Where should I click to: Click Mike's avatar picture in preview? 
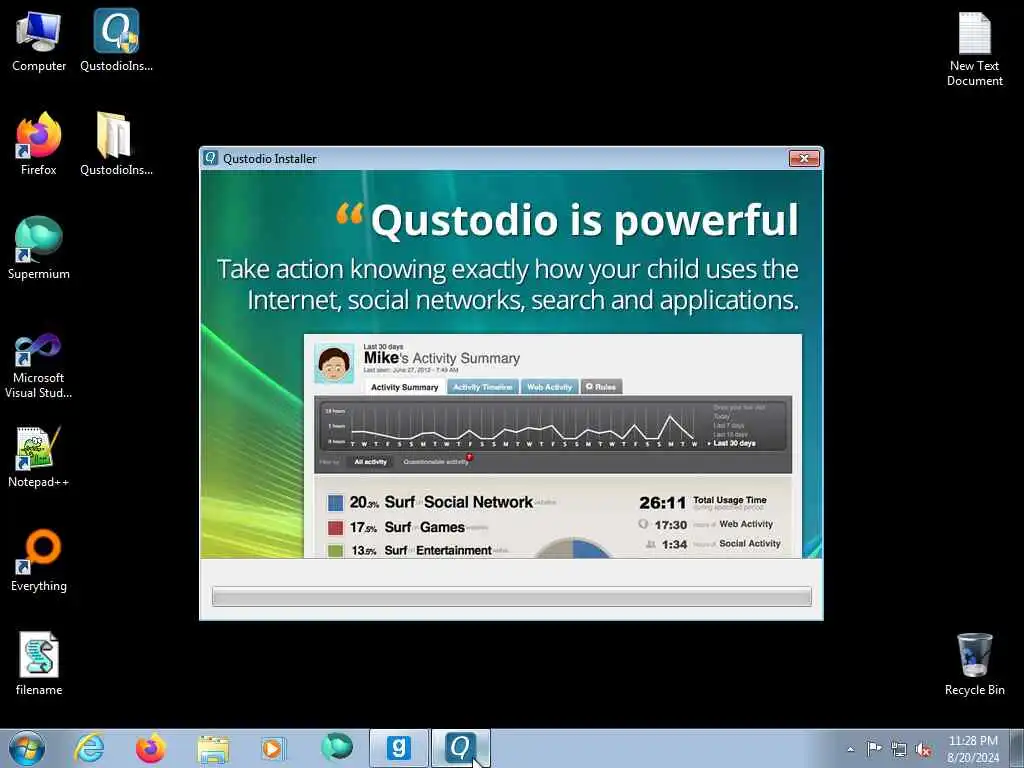point(334,363)
